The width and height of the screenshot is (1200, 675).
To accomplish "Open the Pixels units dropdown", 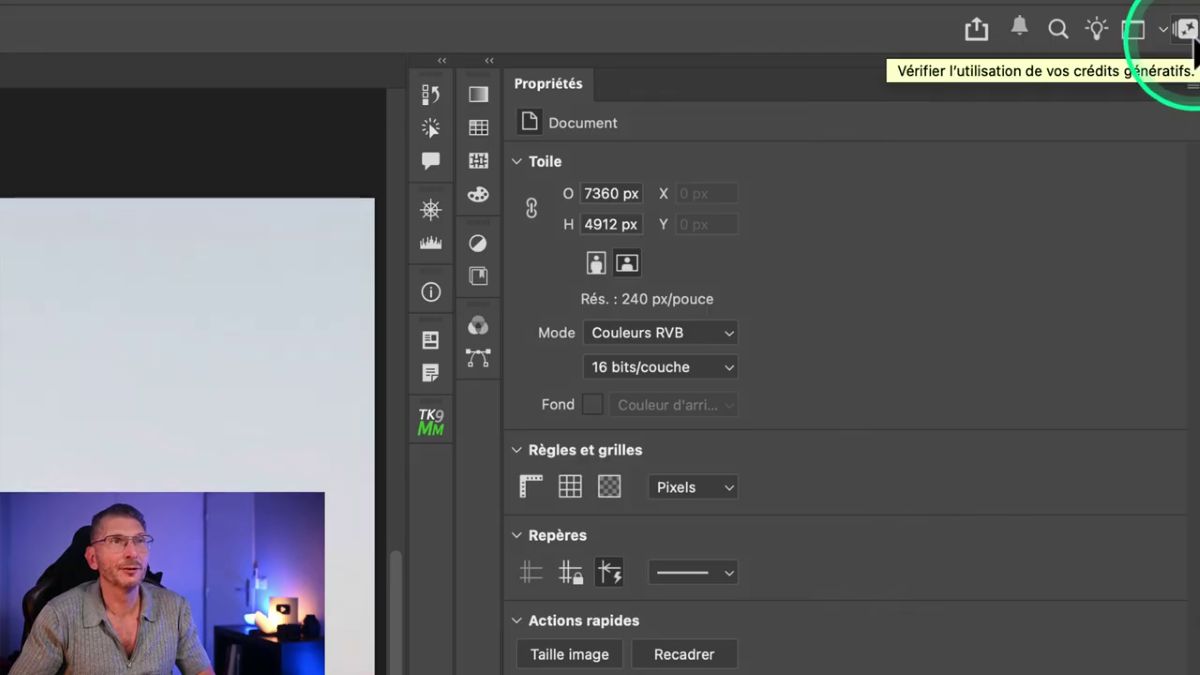I will pyautogui.click(x=693, y=487).
